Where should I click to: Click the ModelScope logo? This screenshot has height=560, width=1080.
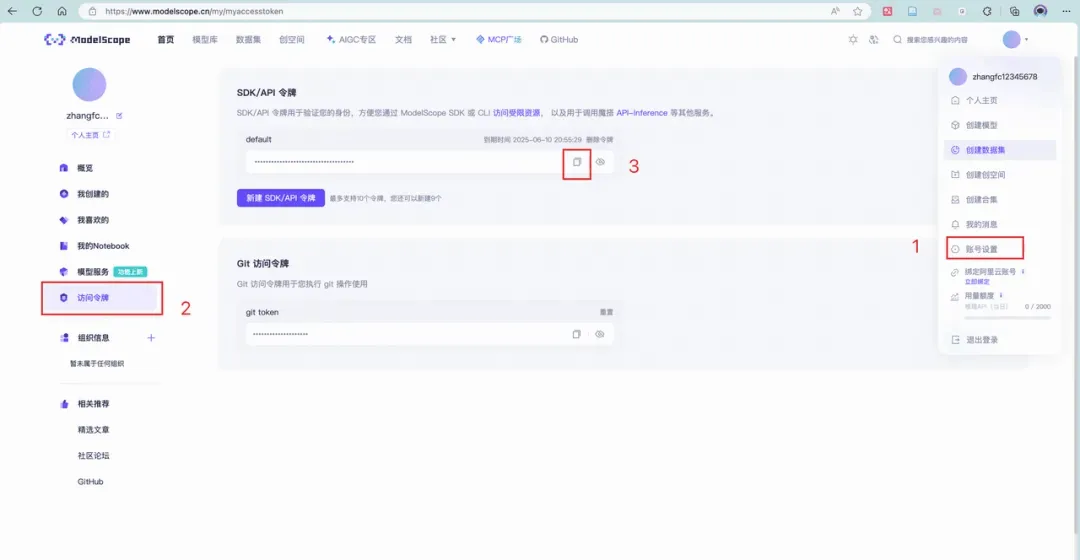[87, 40]
